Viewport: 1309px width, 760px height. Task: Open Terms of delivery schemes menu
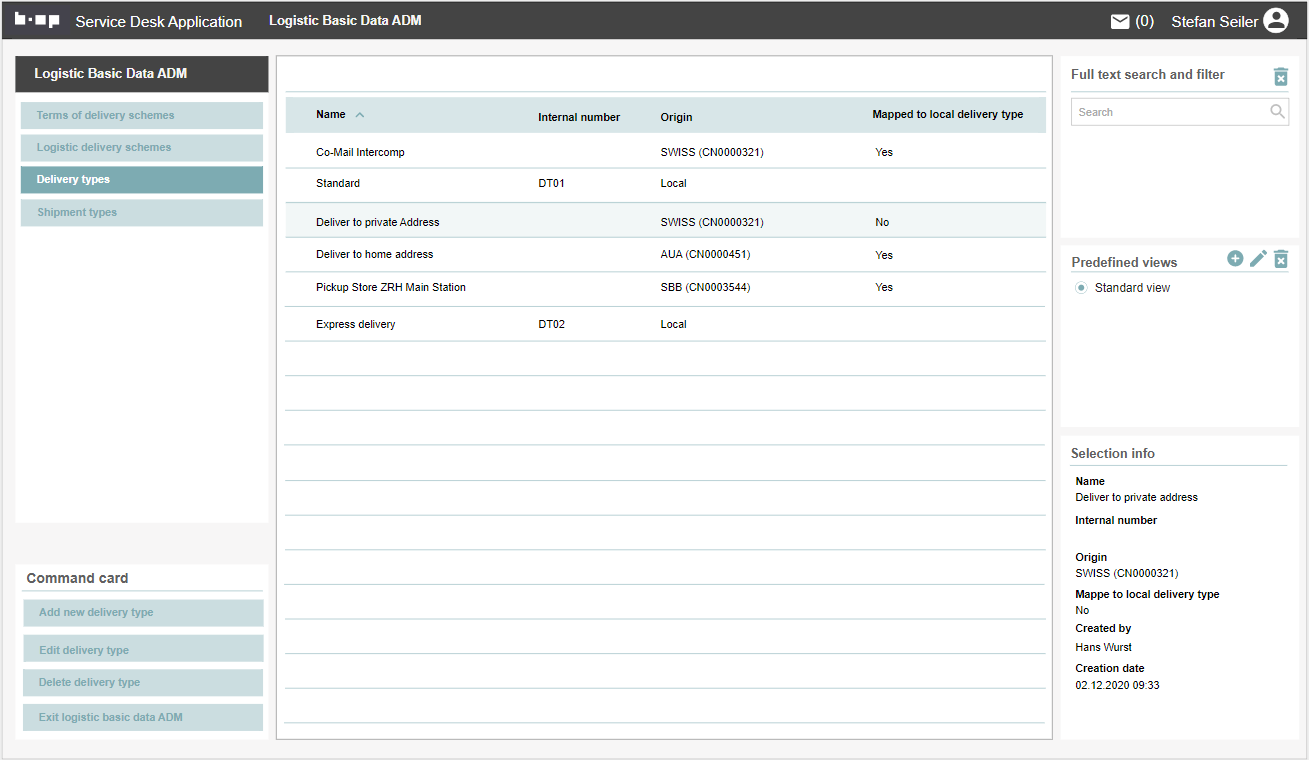pos(142,115)
